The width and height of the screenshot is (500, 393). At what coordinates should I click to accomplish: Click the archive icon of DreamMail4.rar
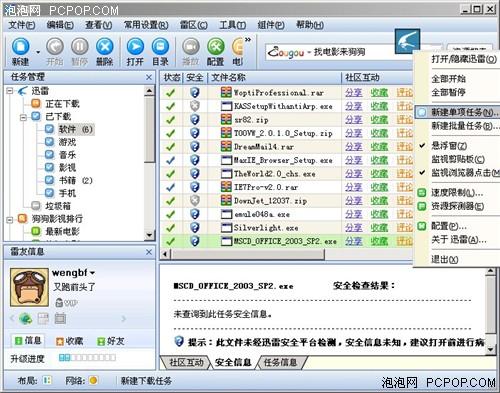[226, 146]
